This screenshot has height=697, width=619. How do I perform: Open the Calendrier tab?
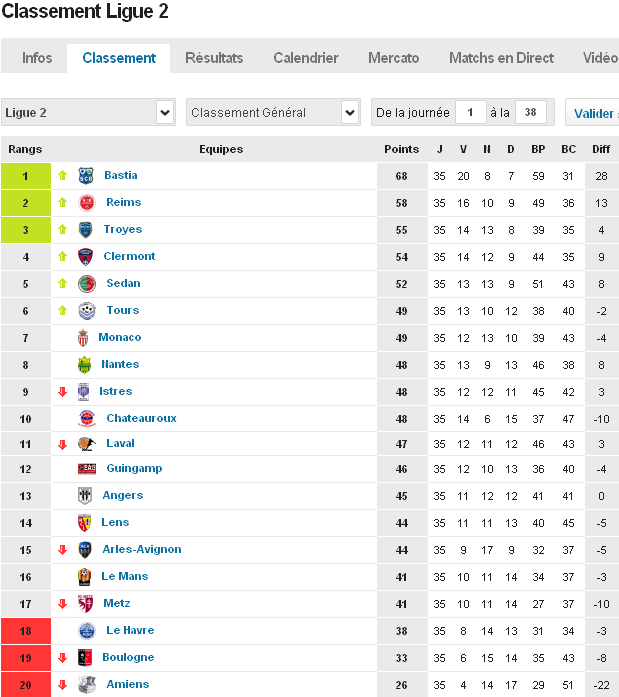coord(306,58)
